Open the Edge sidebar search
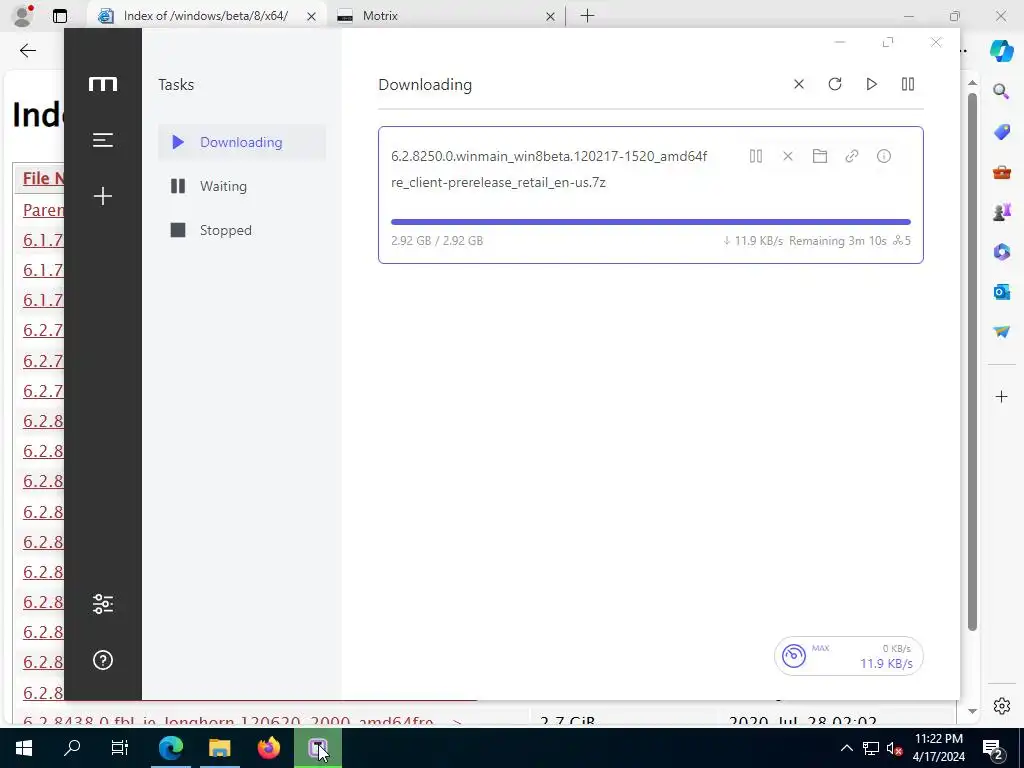 (1001, 91)
